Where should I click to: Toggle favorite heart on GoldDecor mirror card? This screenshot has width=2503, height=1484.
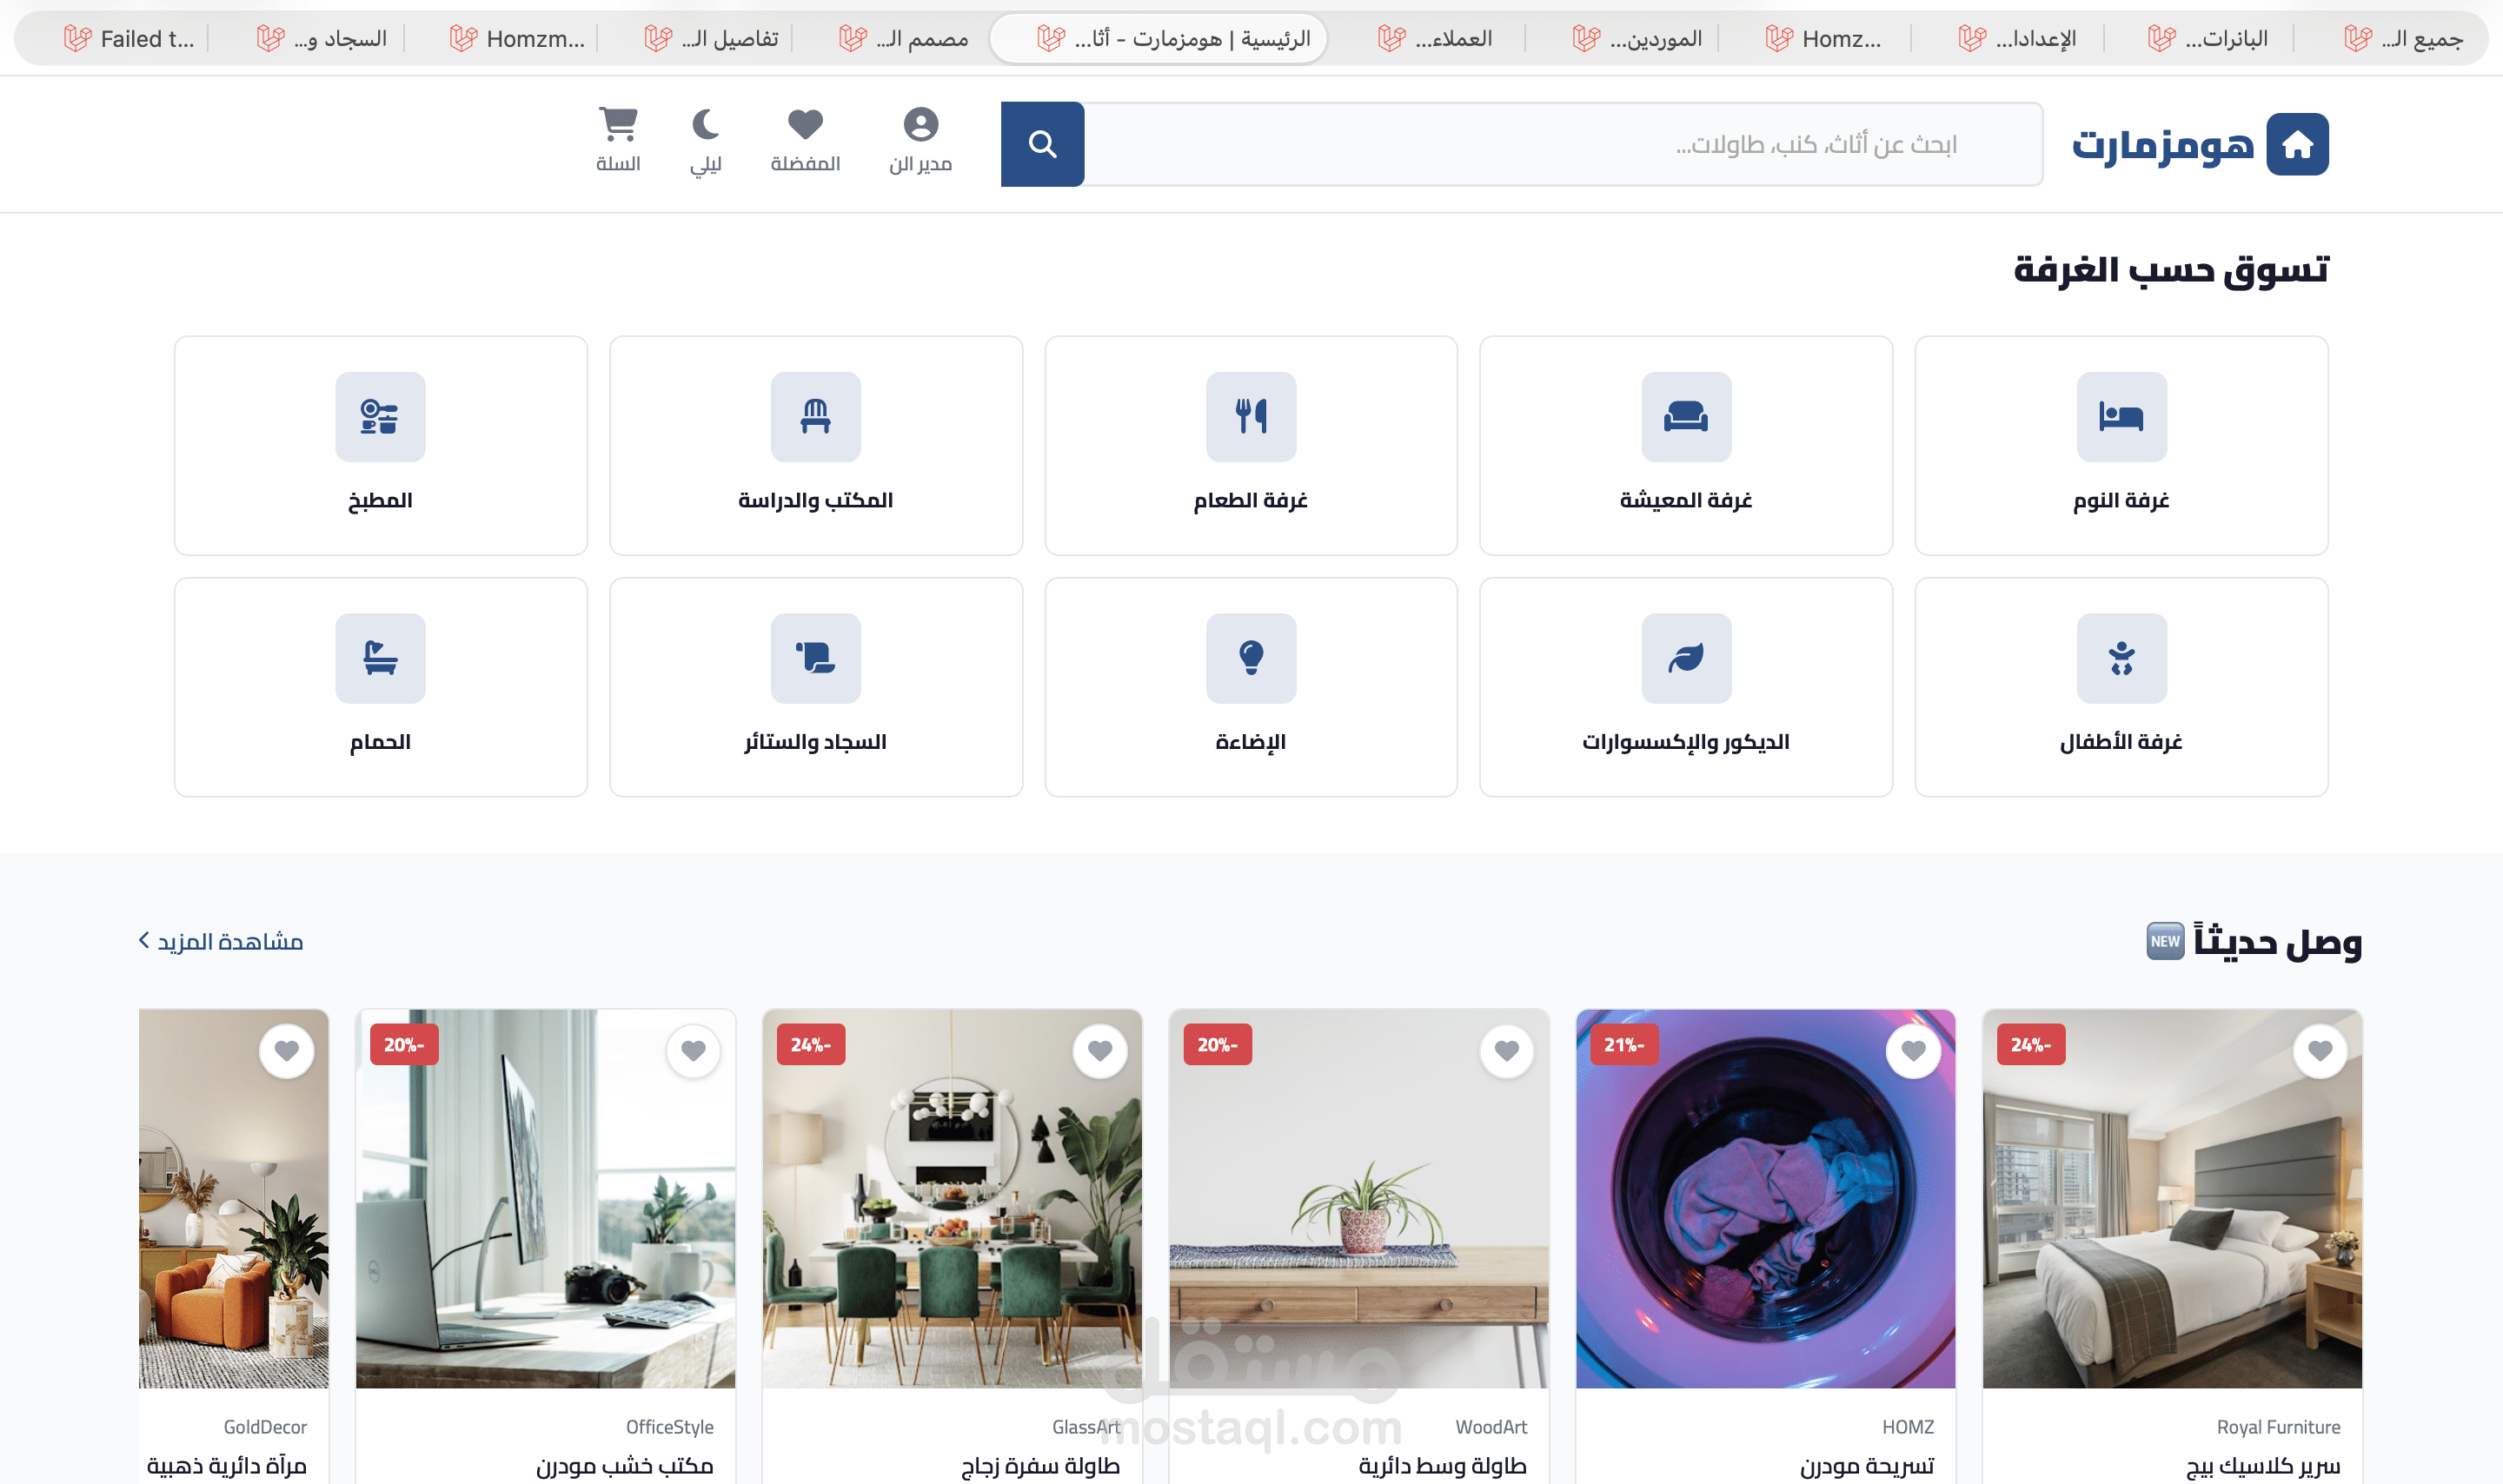click(286, 1050)
